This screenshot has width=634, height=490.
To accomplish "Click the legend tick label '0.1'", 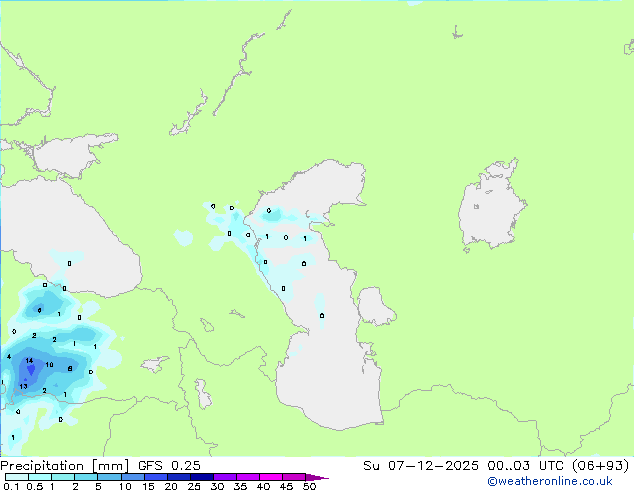I will click(x=11, y=486).
